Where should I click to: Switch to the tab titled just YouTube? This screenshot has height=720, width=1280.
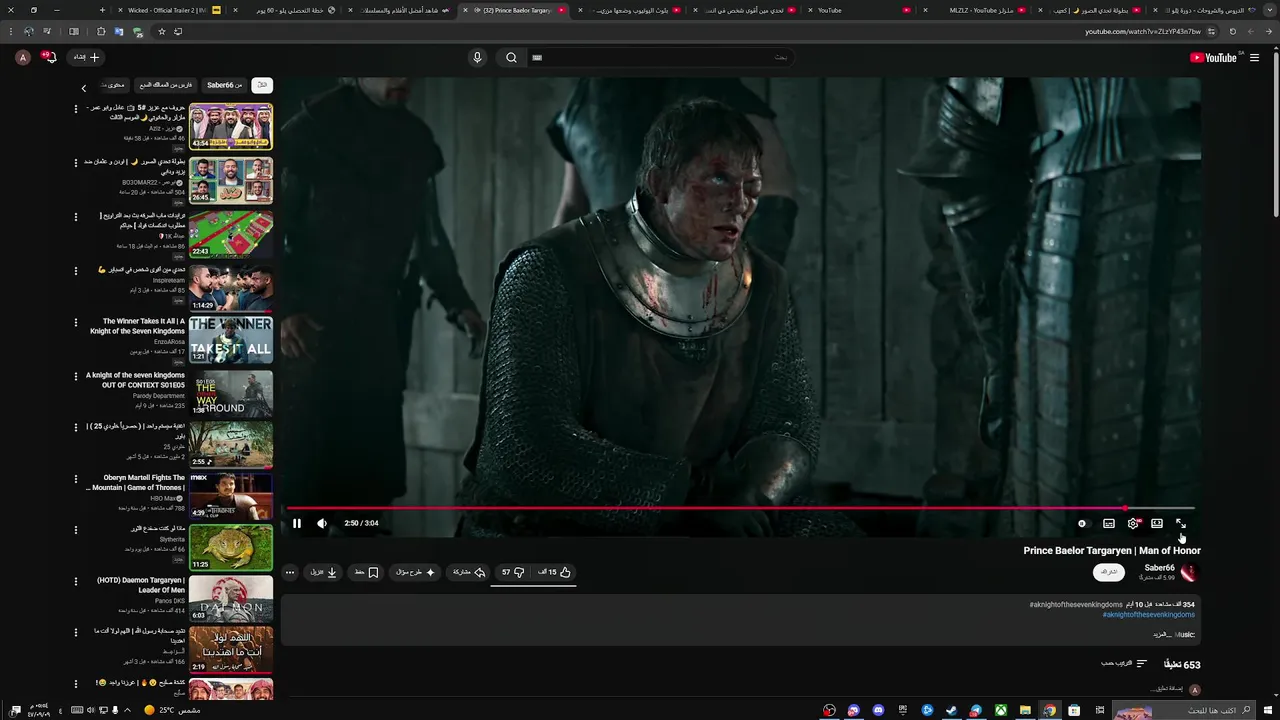point(860,10)
